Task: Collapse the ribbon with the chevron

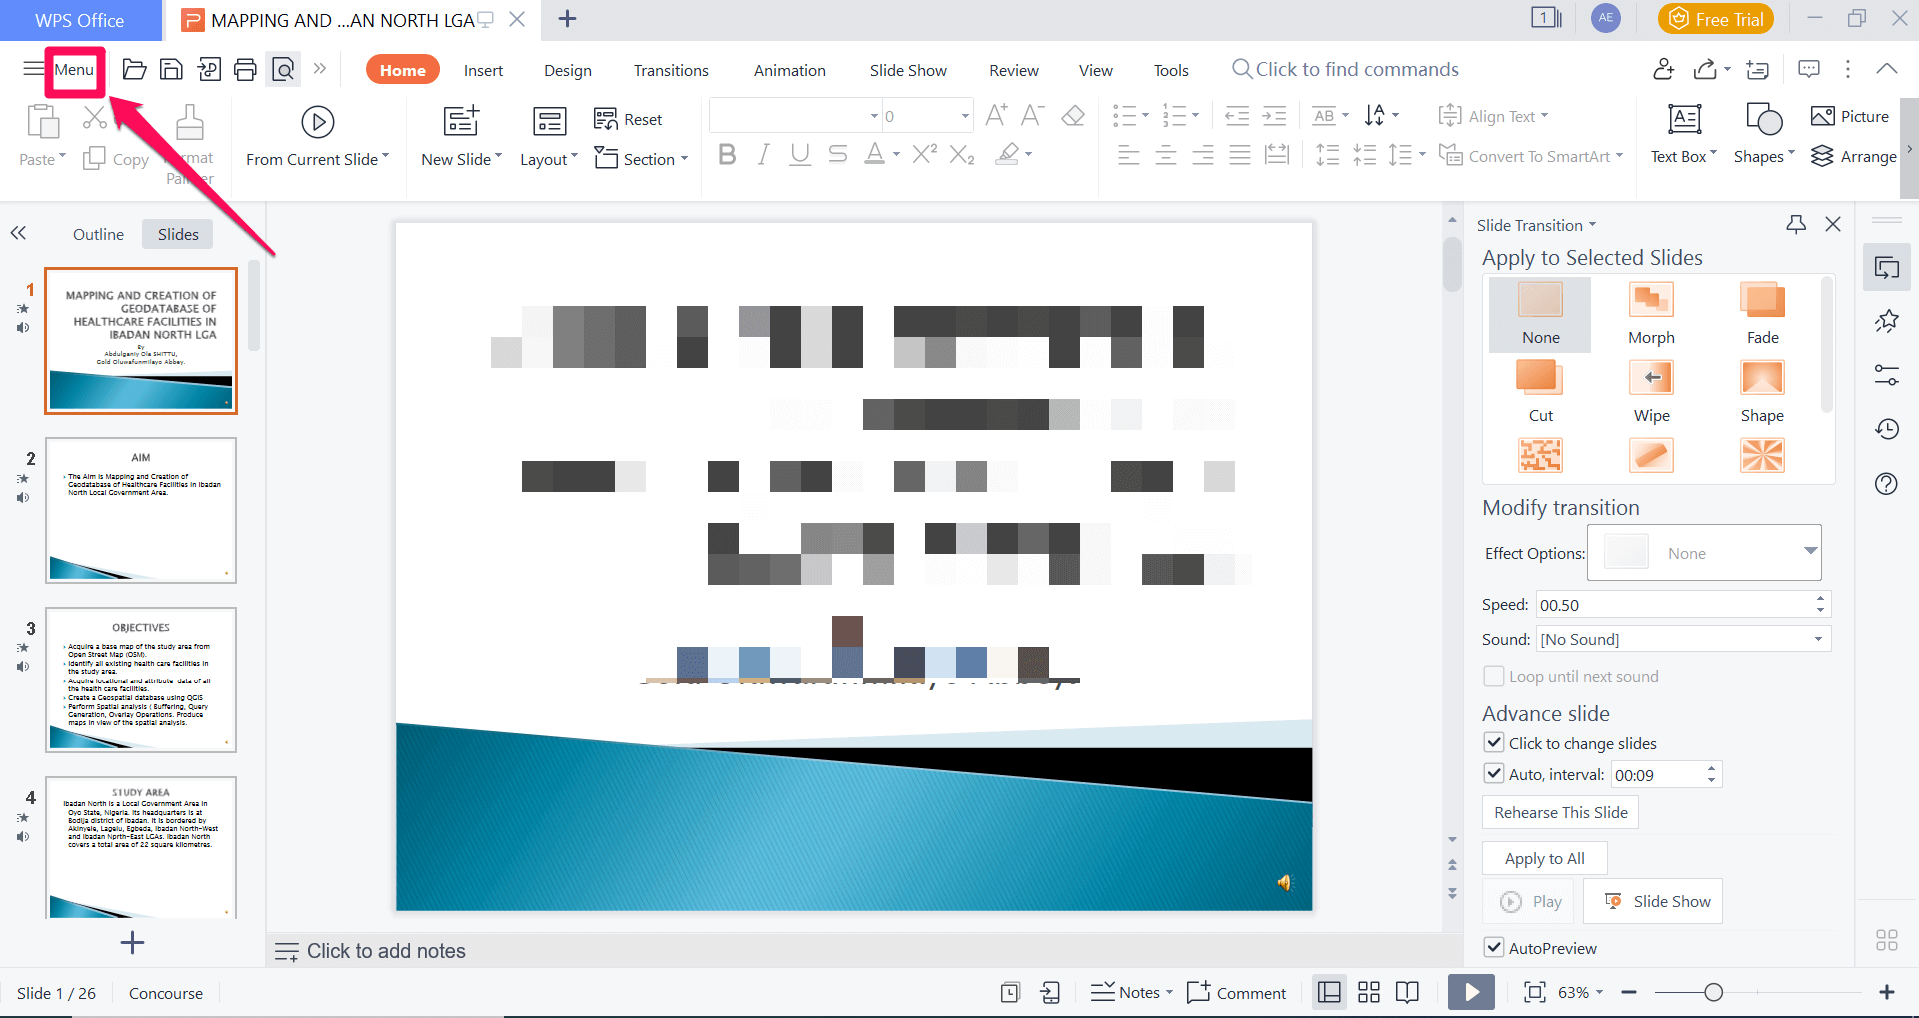Action: tap(1886, 69)
